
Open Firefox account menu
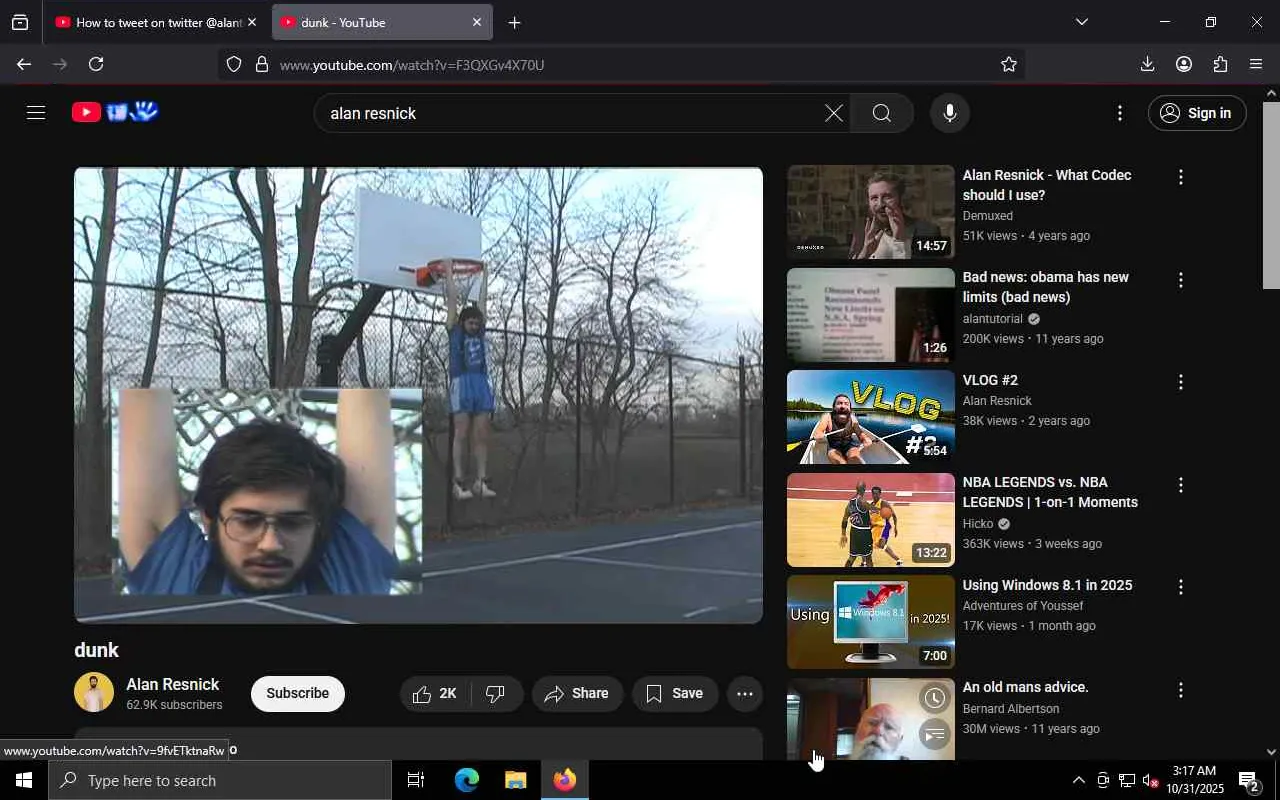tap(1184, 64)
